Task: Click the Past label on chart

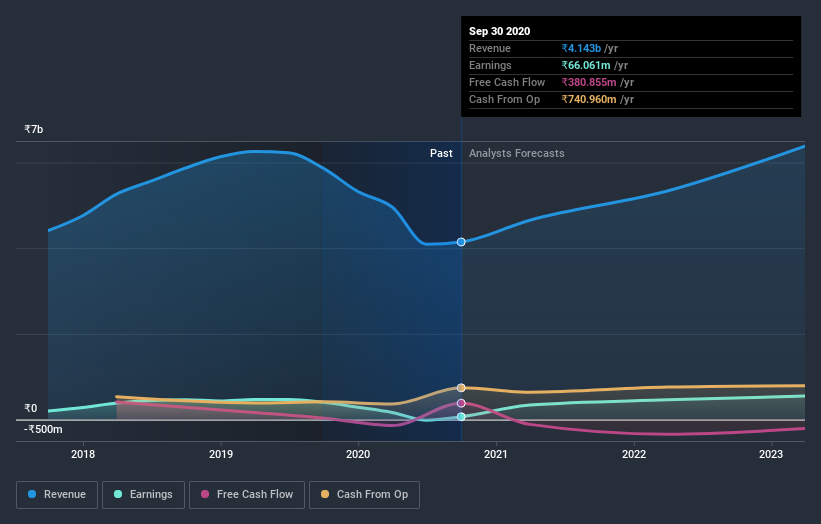Action: (441, 153)
